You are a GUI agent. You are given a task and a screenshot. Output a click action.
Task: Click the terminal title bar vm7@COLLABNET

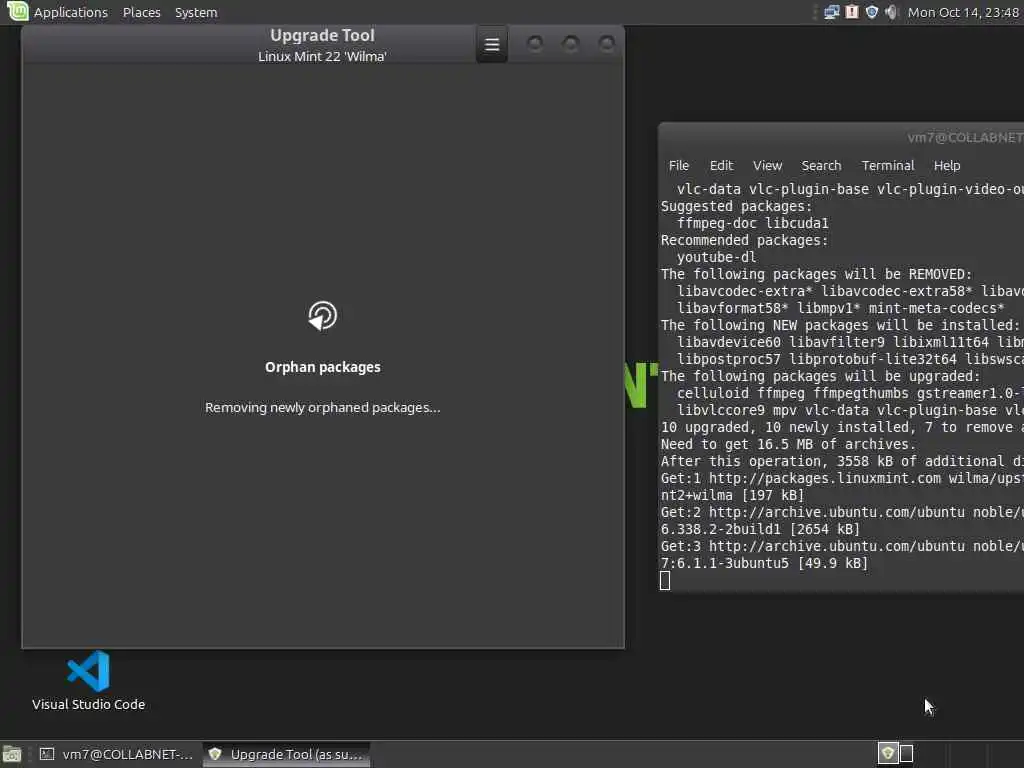click(965, 137)
